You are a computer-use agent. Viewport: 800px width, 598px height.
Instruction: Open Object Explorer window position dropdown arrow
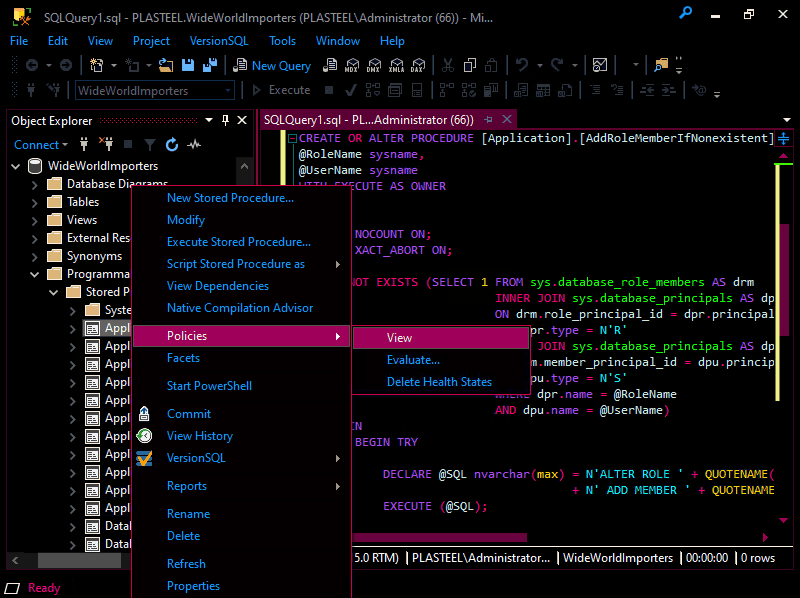coord(209,120)
